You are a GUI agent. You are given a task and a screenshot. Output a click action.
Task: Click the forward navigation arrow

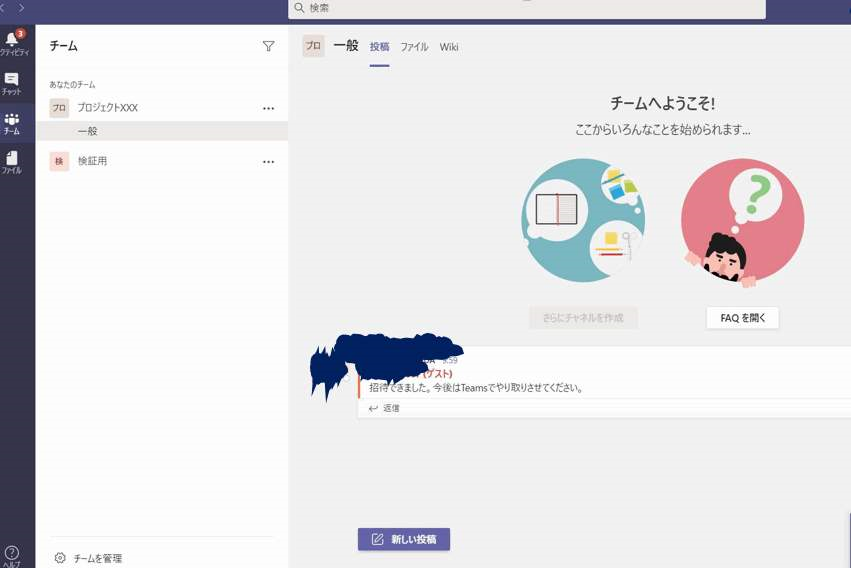[21, 8]
